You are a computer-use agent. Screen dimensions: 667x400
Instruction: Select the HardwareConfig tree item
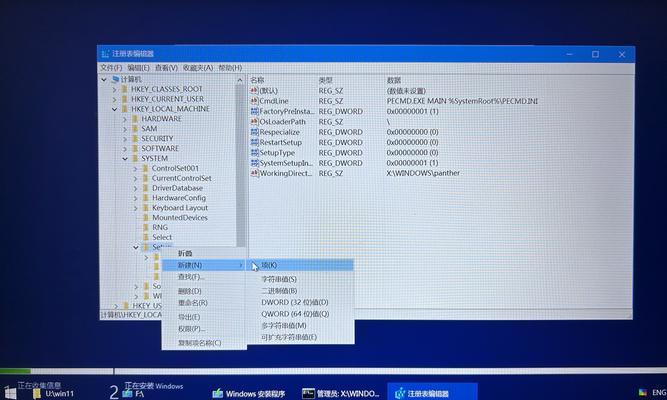[x=179, y=198]
